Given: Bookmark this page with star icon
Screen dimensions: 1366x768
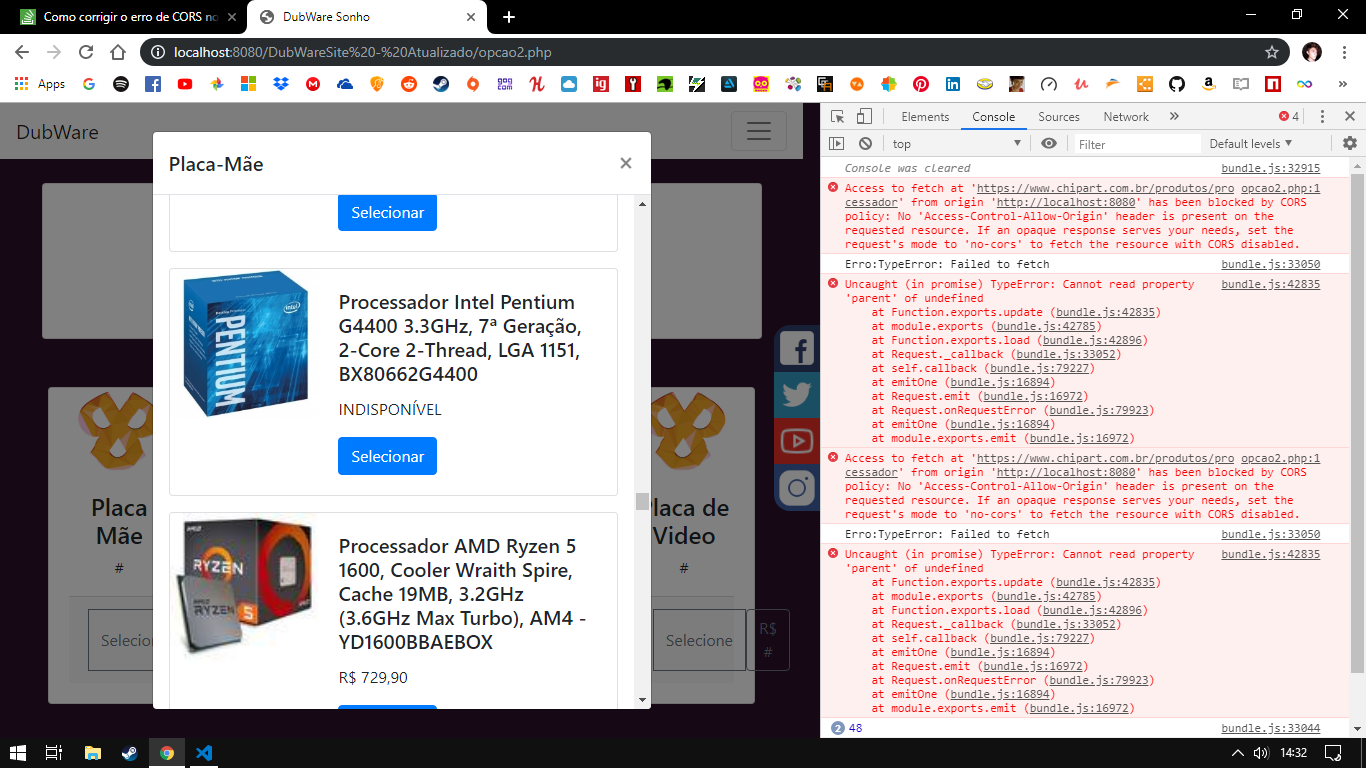Looking at the screenshot, I should [x=1272, y=52].
